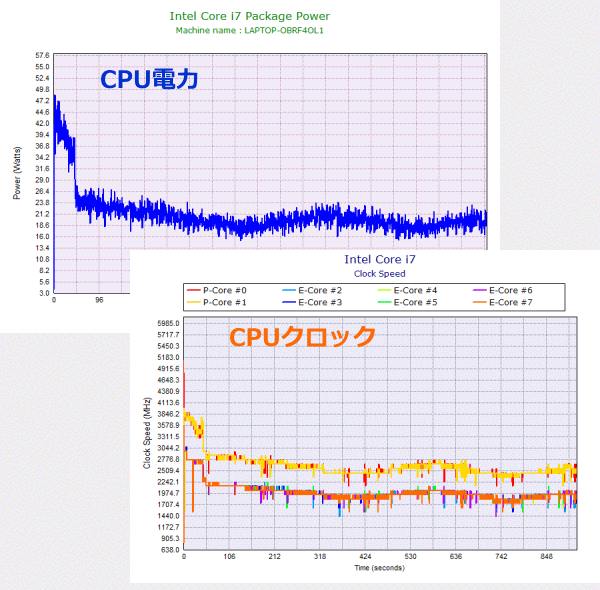Click the 57.6 value on the power axis
Viewport: 600px width, 590px height.
coord(41,56)
